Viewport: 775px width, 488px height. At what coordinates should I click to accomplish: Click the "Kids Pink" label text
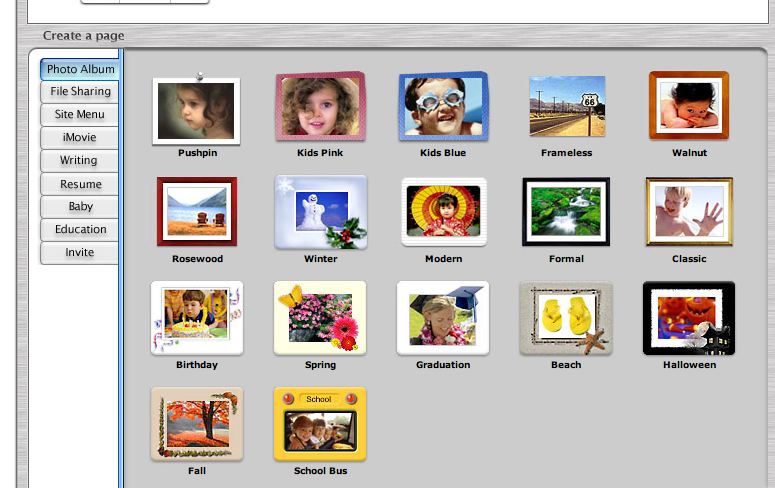click(x=320, y=153)
